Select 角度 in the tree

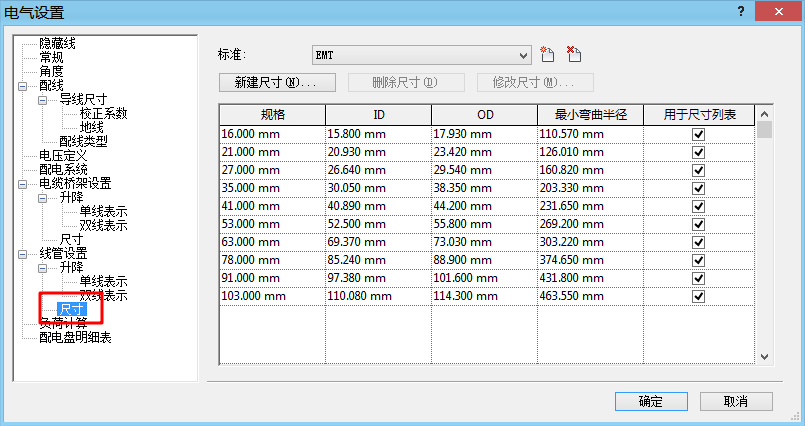(51, 71)
